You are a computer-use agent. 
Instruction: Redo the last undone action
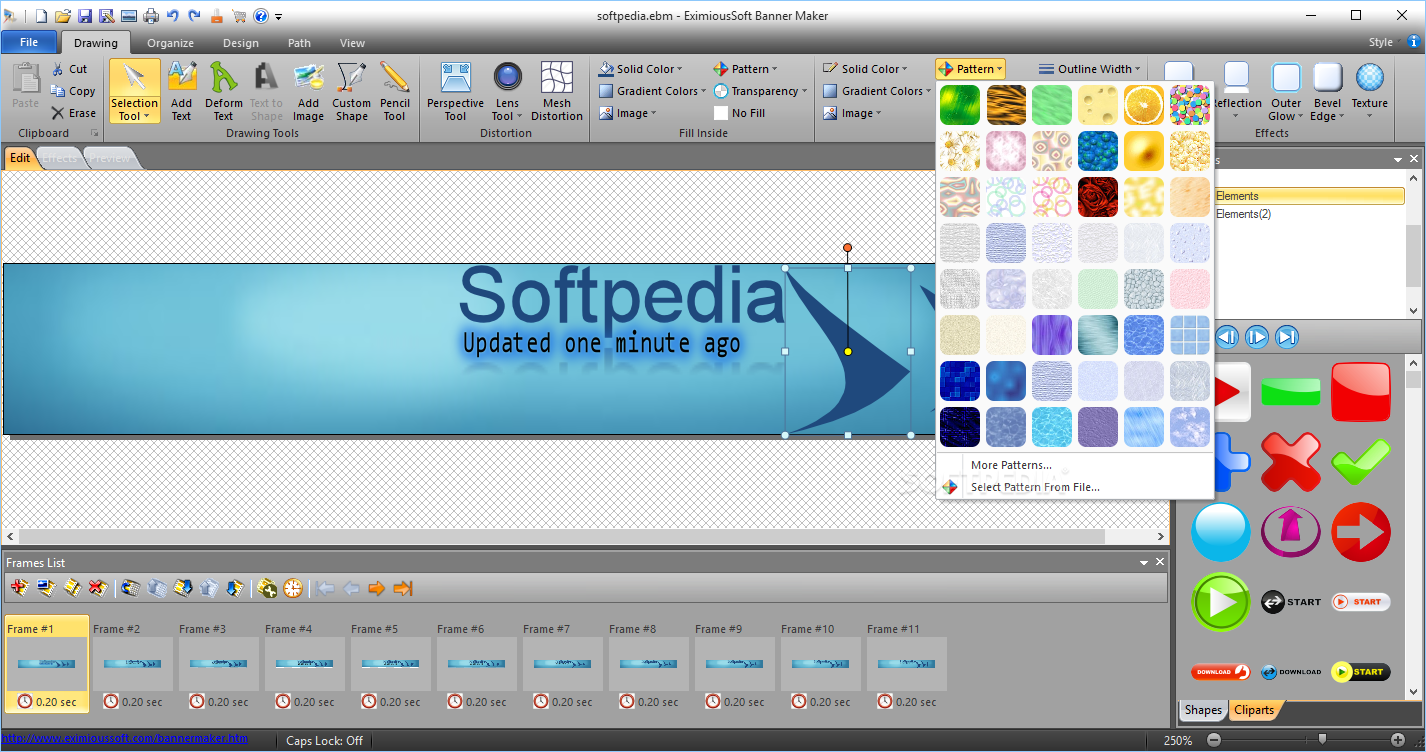[194, 16]
